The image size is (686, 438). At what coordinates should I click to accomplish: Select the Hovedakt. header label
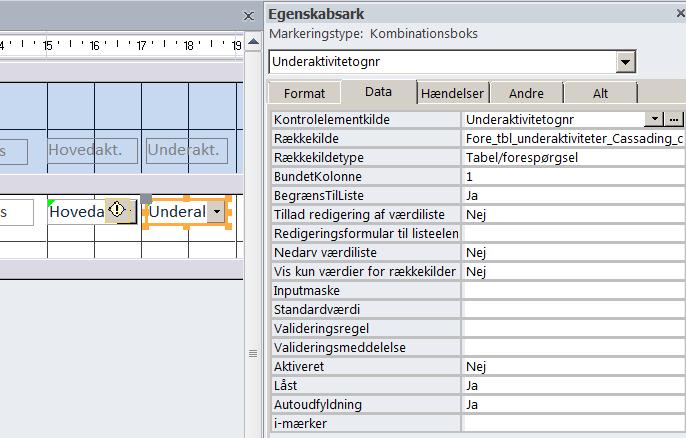[x=93, y=151]
